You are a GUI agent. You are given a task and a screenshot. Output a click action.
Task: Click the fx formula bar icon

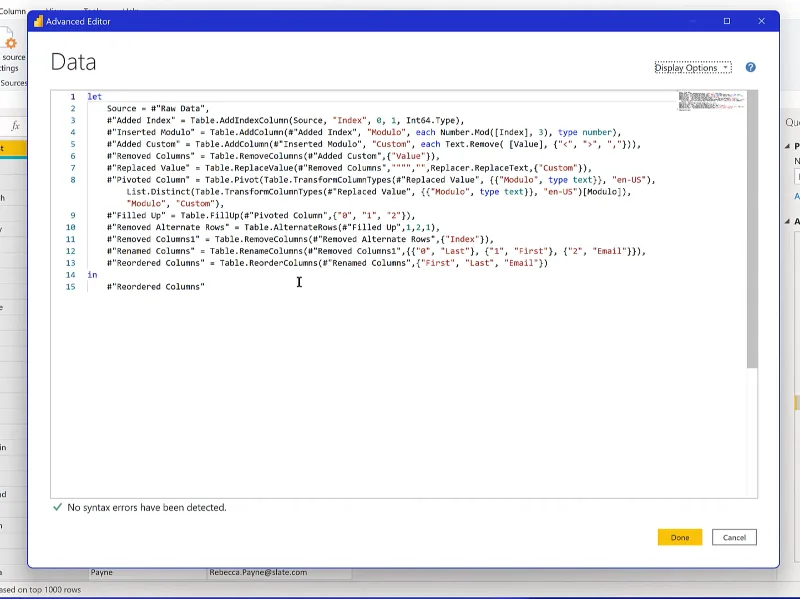16,126
